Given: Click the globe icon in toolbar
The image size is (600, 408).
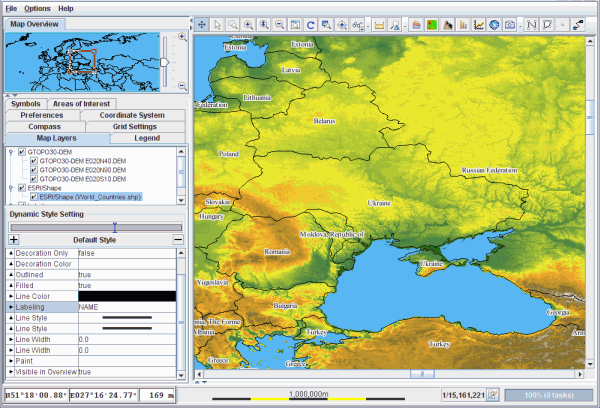Looking at the screenshot, I should (x=494, y=23).
